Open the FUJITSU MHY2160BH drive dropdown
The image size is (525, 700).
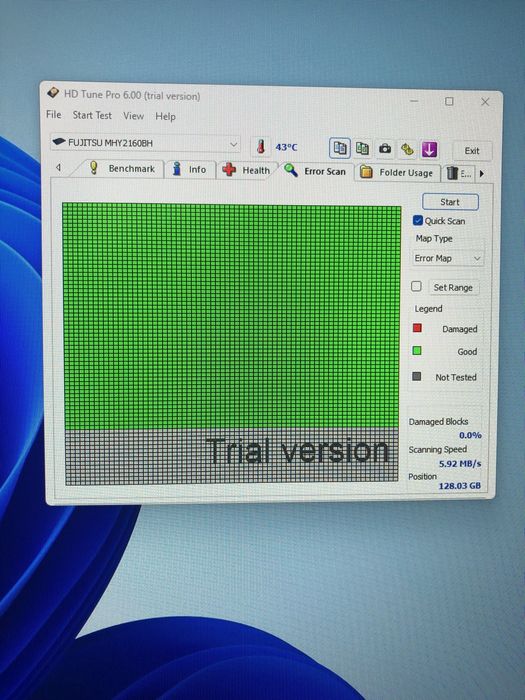point(145,143)
